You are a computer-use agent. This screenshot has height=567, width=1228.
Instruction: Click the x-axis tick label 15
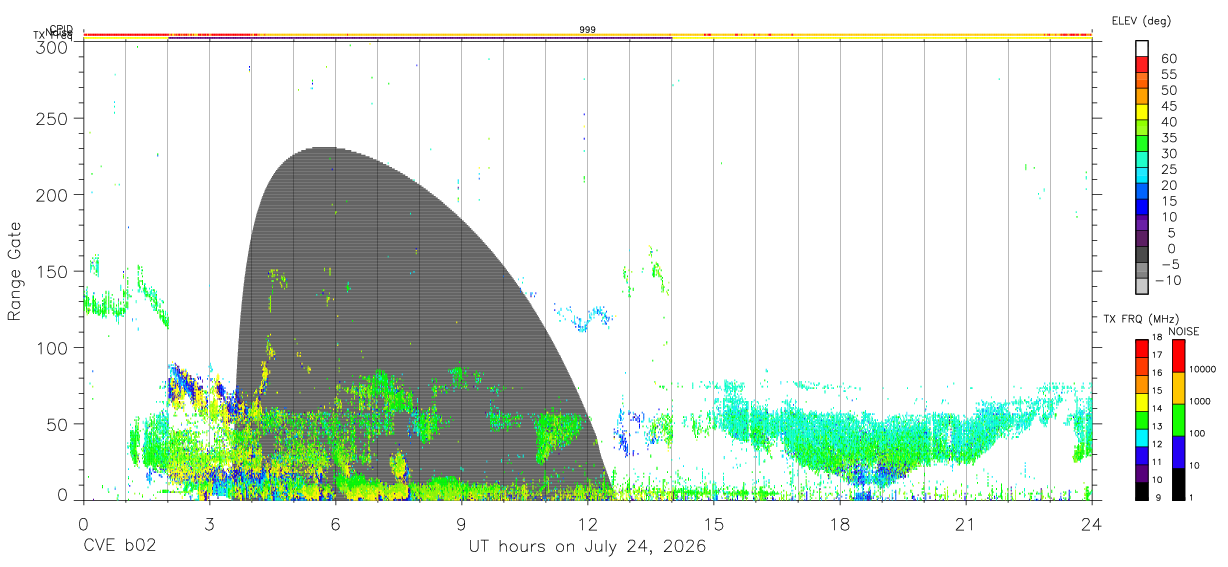[x=714, y=524]
